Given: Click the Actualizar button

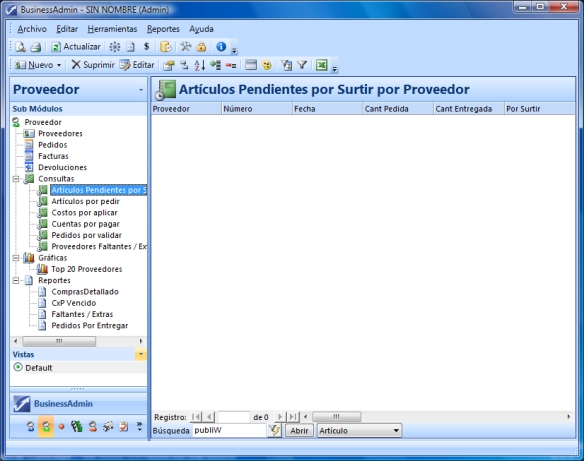Looking at the screenshot, I should pyautogui.click(x=76, y=47).
